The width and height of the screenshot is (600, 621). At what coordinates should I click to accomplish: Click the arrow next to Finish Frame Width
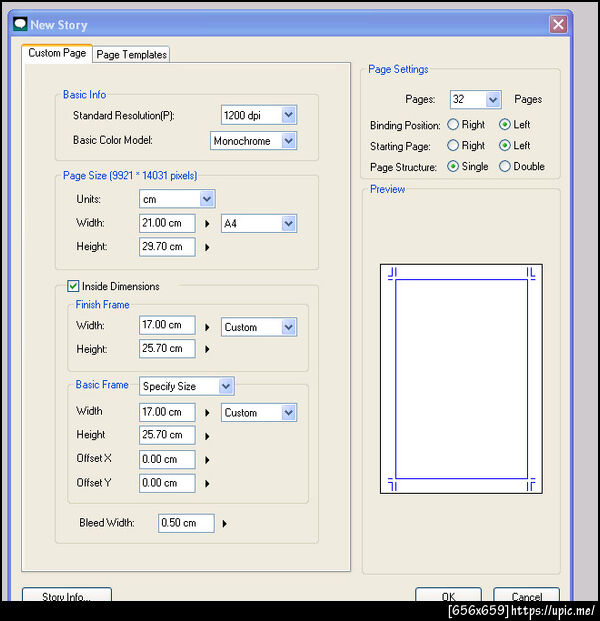point(207,328)
